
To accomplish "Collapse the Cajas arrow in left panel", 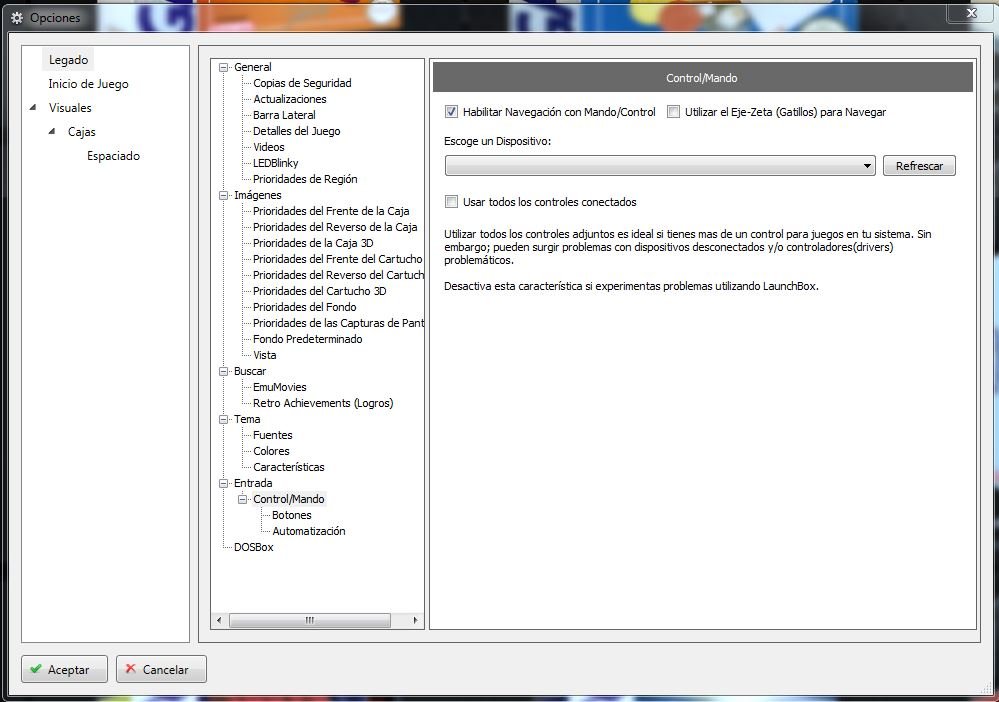I will [52, 131].
